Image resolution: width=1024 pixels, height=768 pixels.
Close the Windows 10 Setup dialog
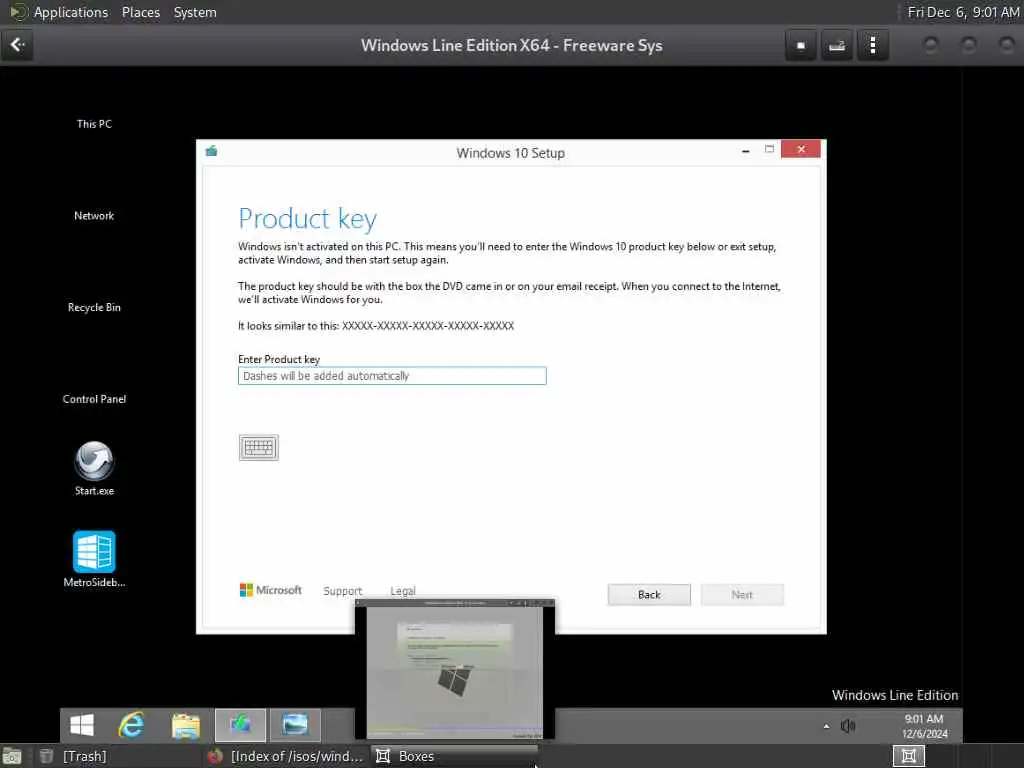801,150
